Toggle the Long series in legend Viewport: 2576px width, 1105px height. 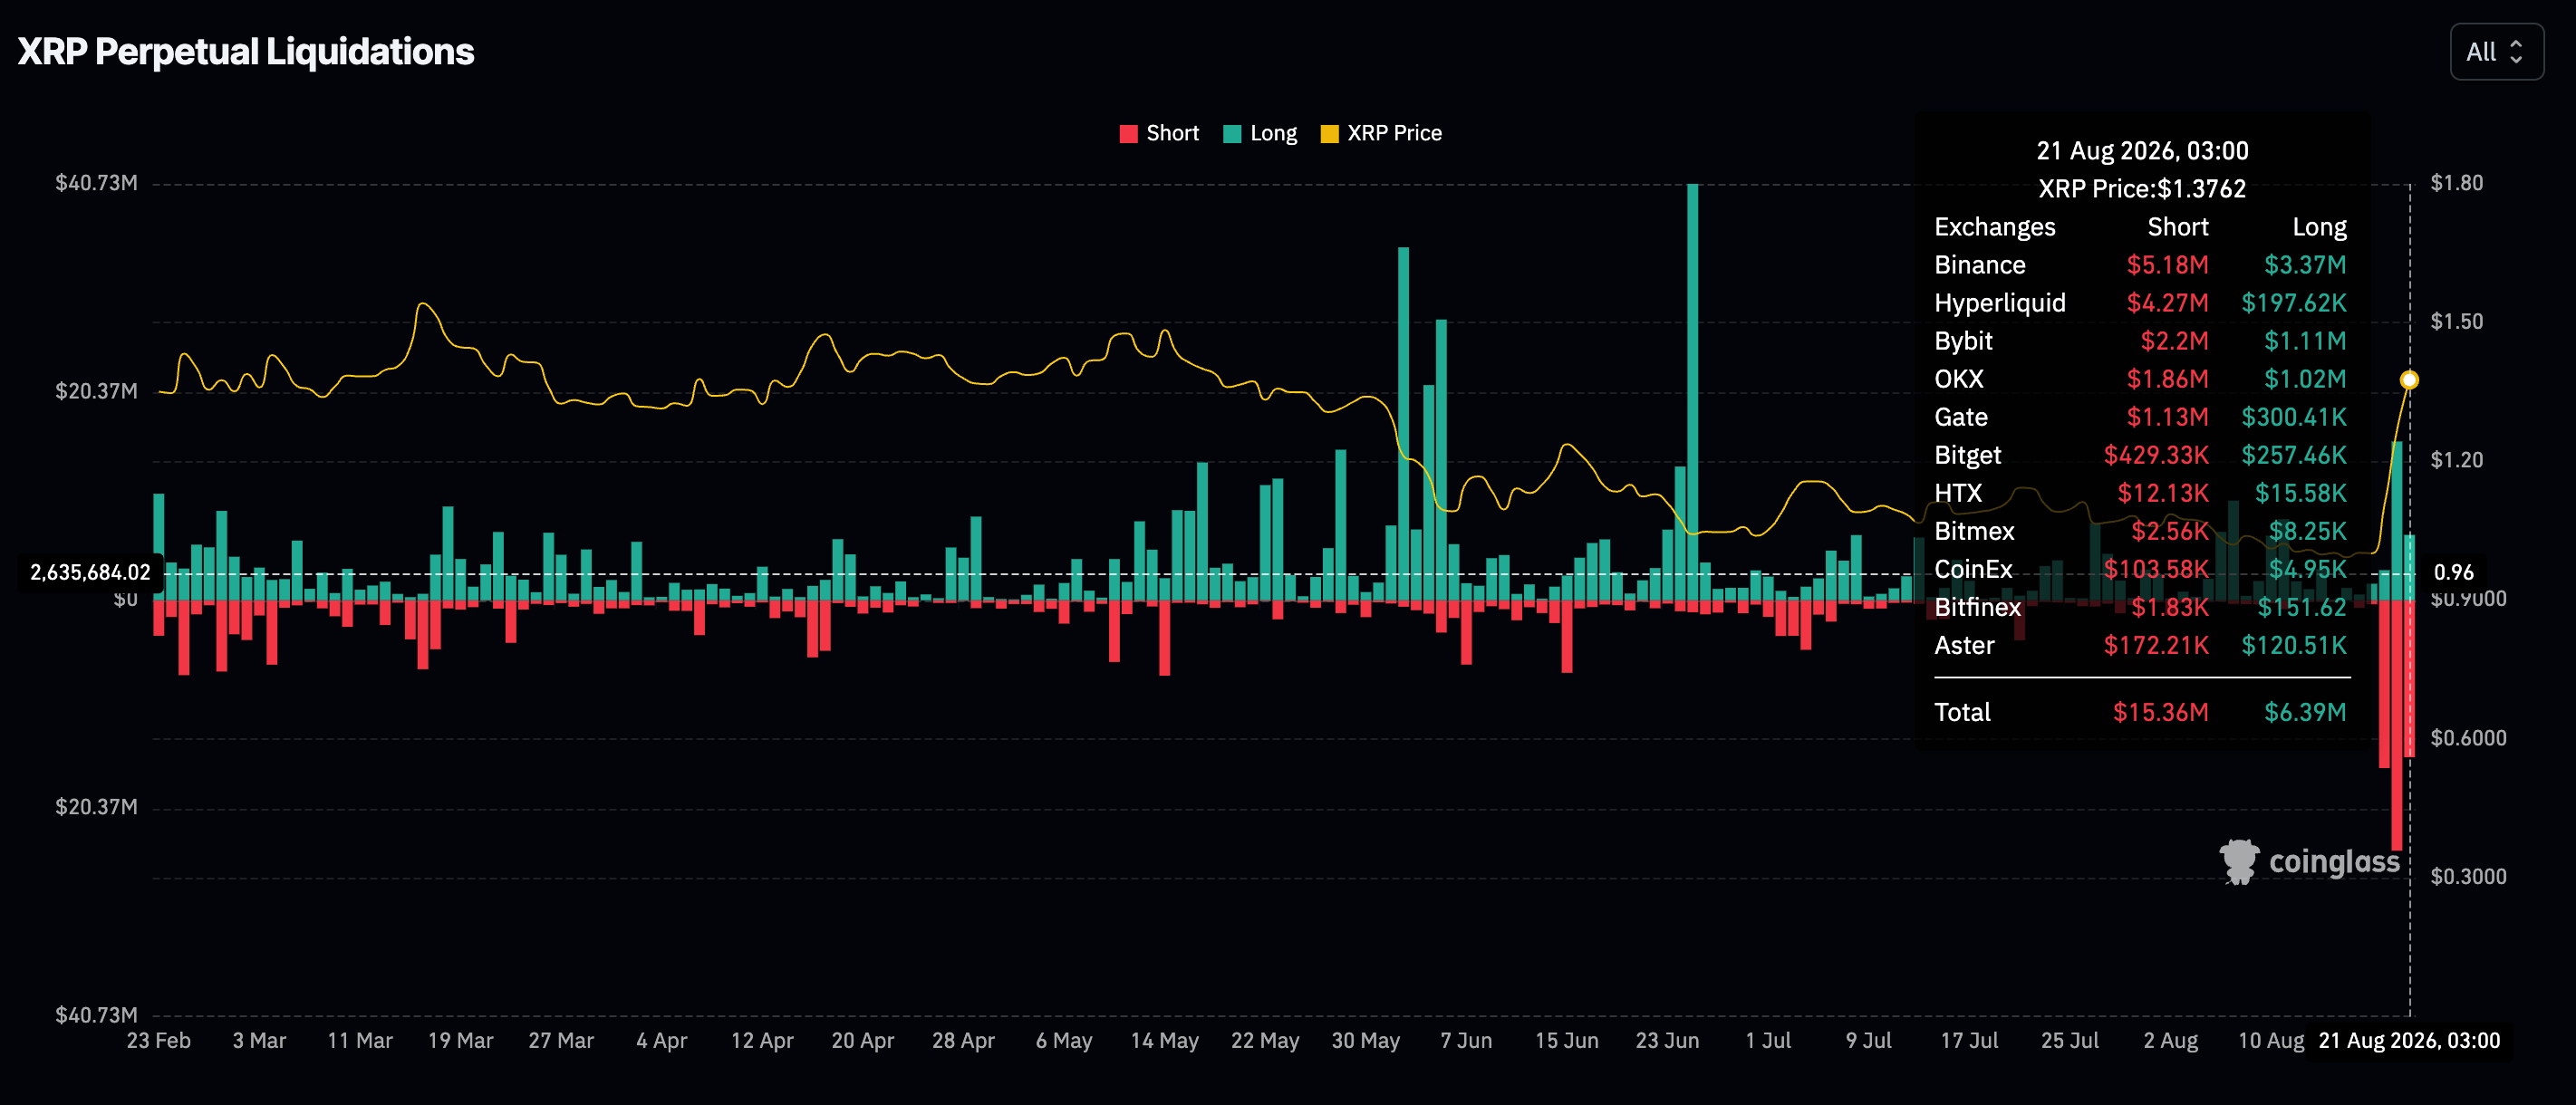(x=1260, y=134)
